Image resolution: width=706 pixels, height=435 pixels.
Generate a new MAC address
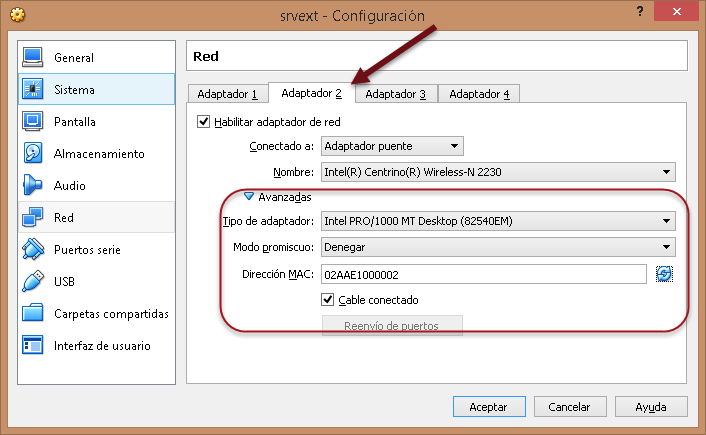pyautogui.click(x=664, y=274)
